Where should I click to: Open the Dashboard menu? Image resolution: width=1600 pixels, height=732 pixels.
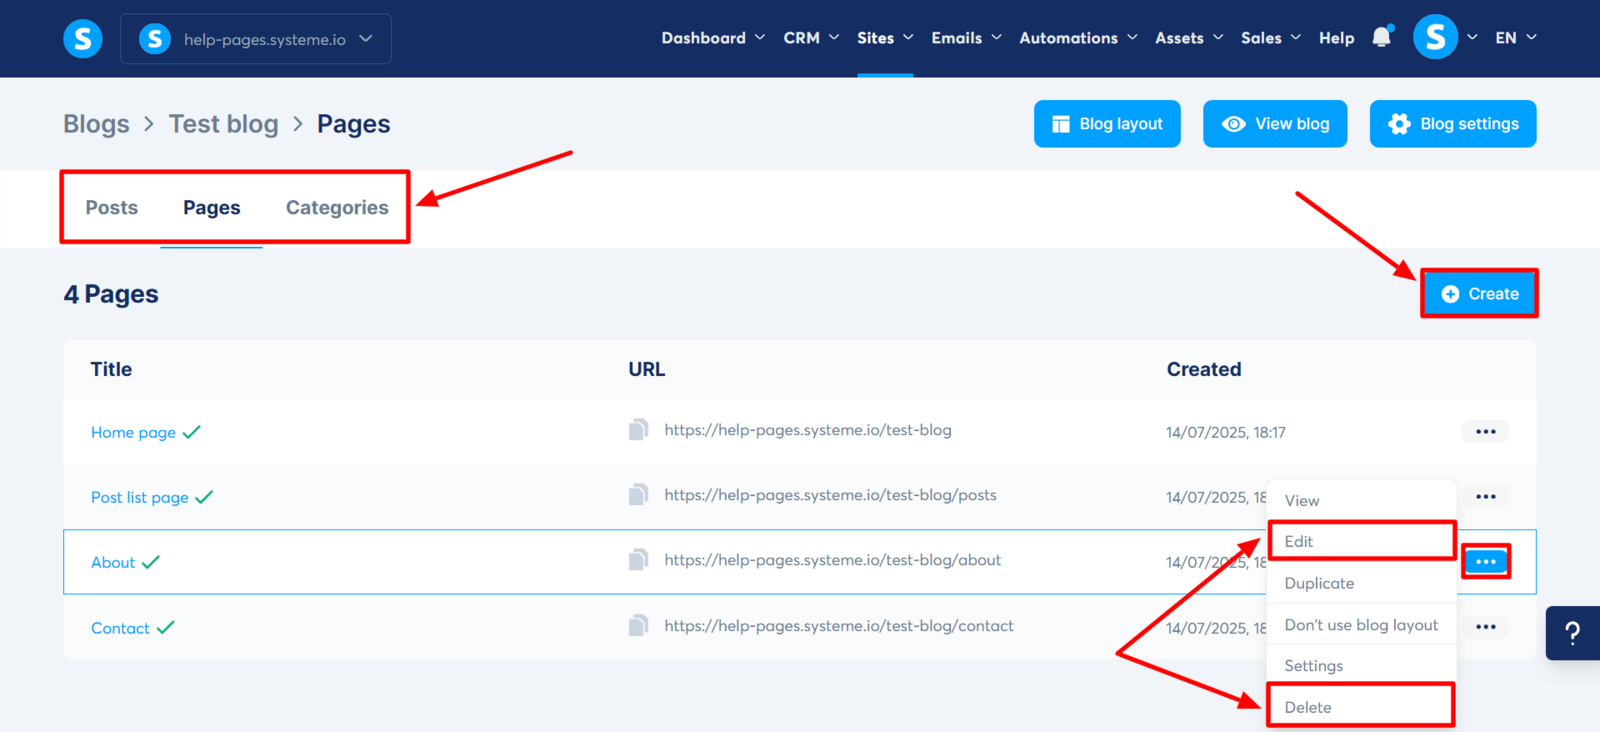[x=713, y=38]
